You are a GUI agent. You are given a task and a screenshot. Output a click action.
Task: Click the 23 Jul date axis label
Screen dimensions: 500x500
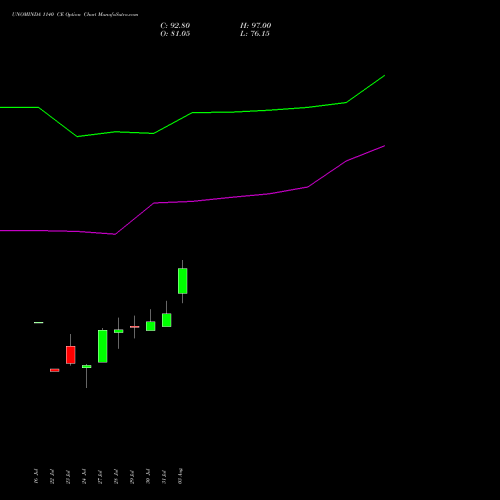coord(68,477)
